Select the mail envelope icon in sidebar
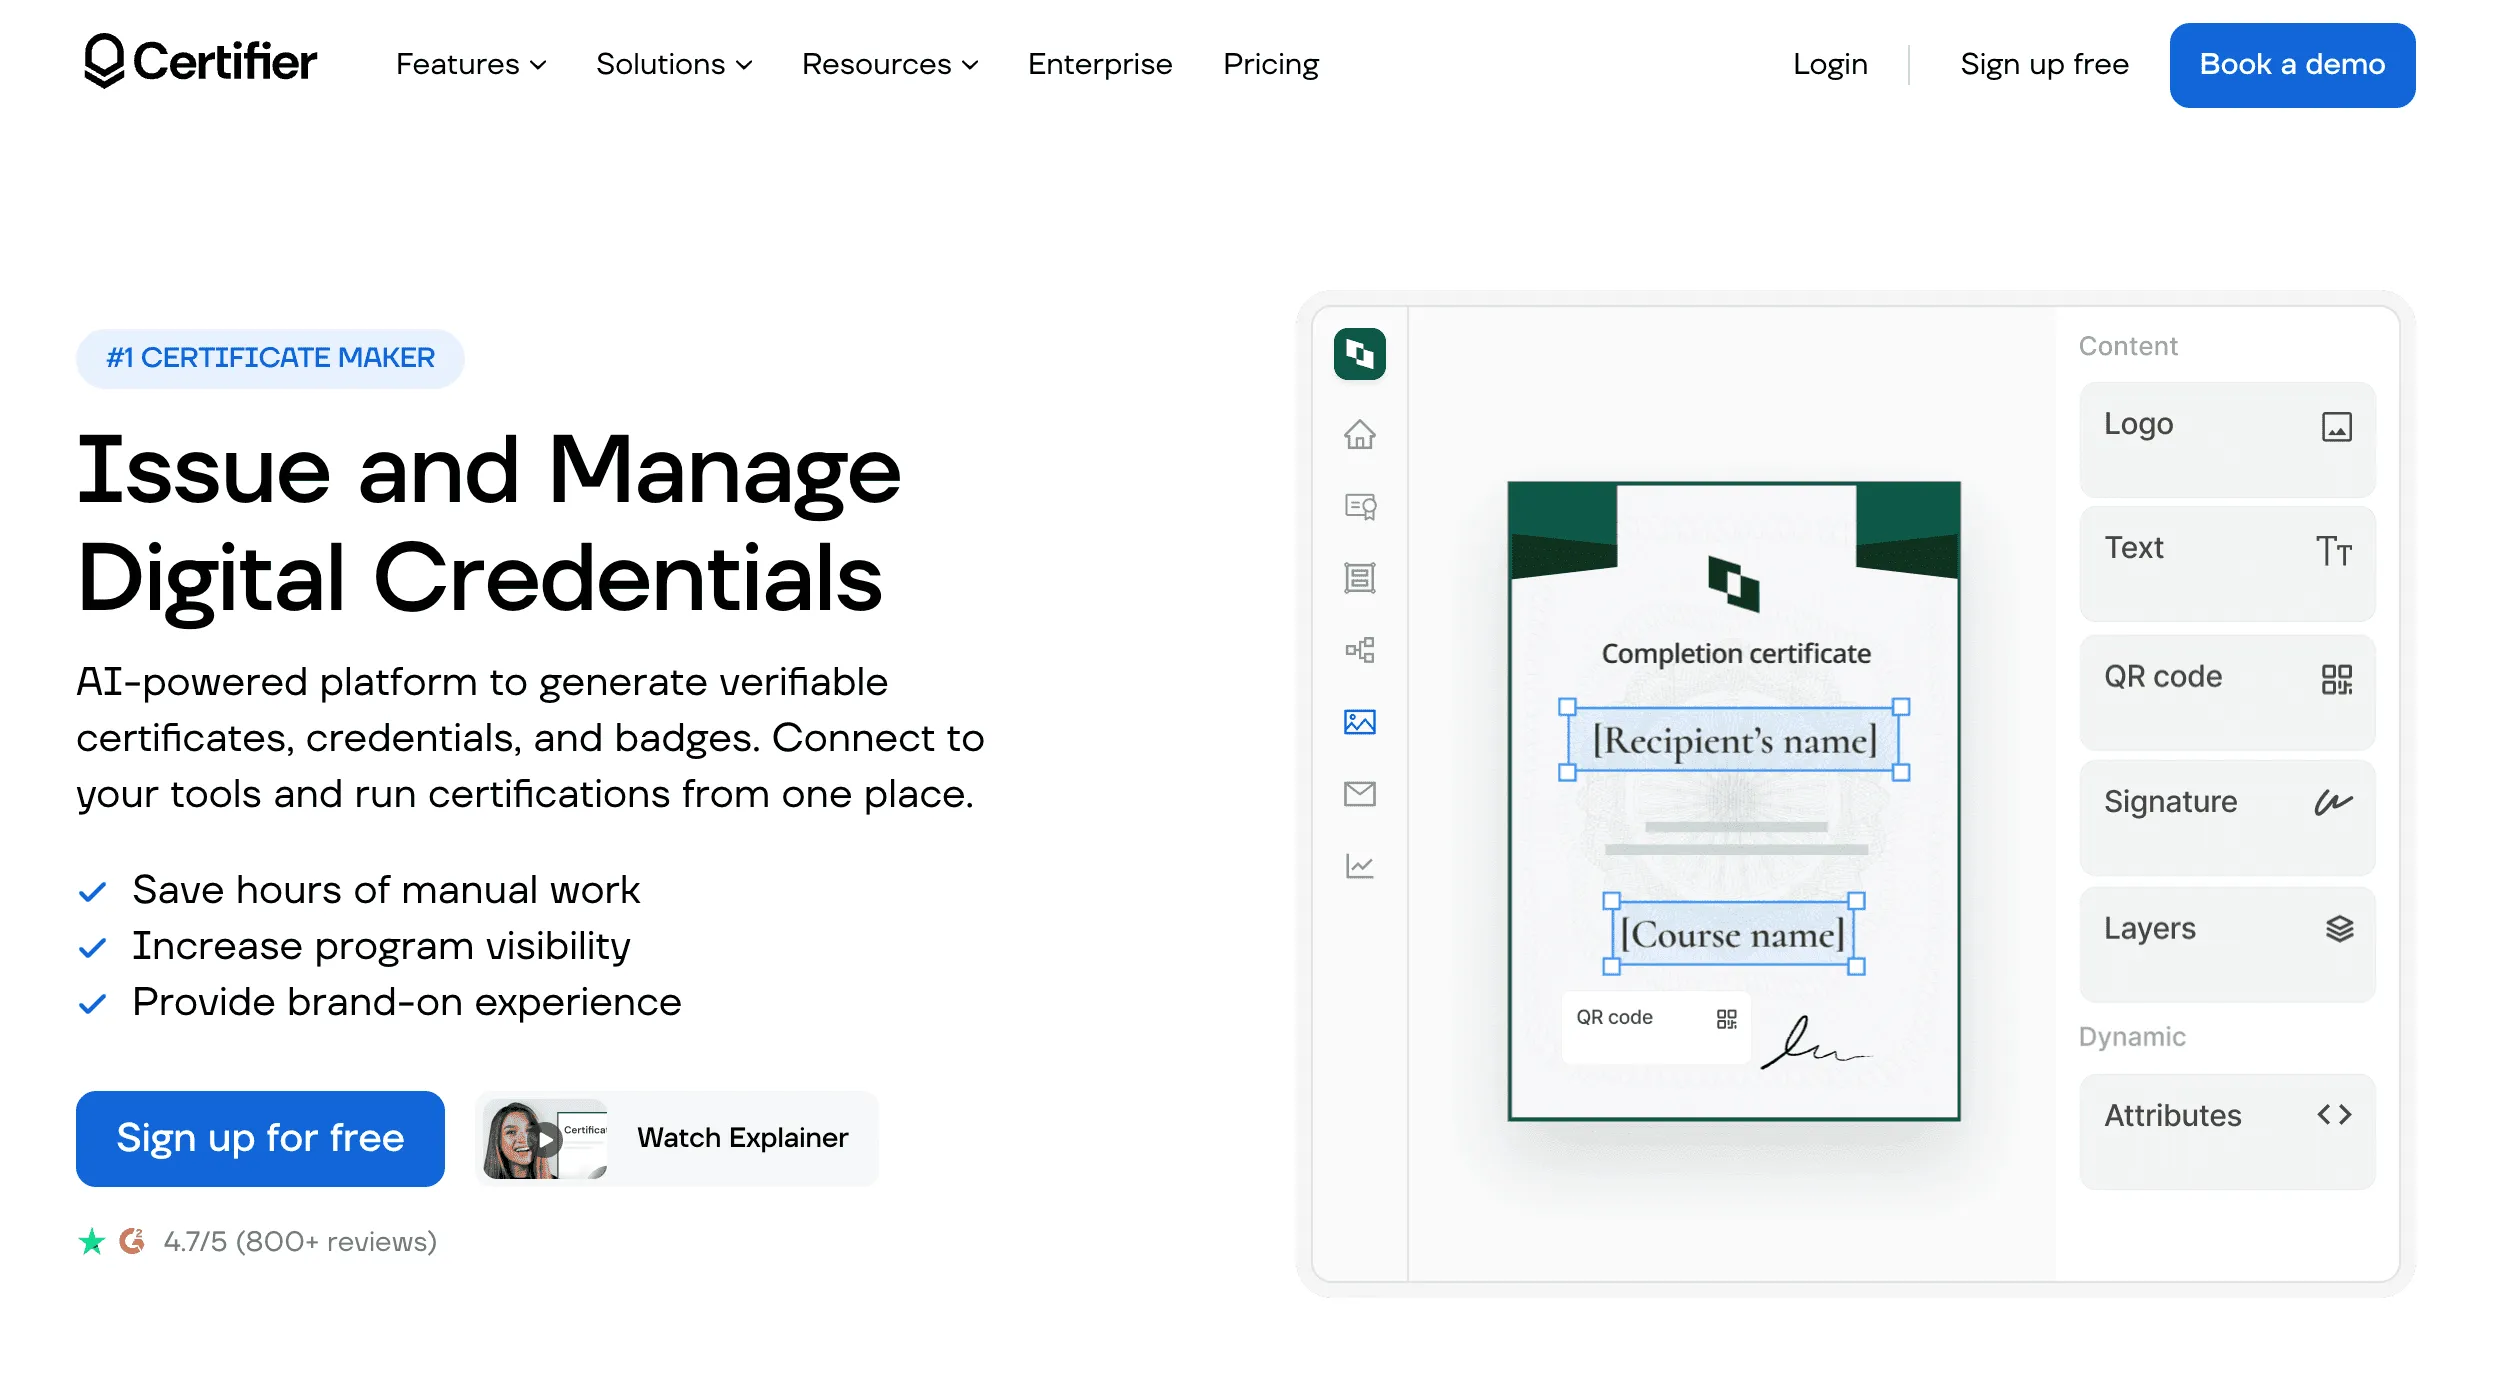 (1360, 794)
